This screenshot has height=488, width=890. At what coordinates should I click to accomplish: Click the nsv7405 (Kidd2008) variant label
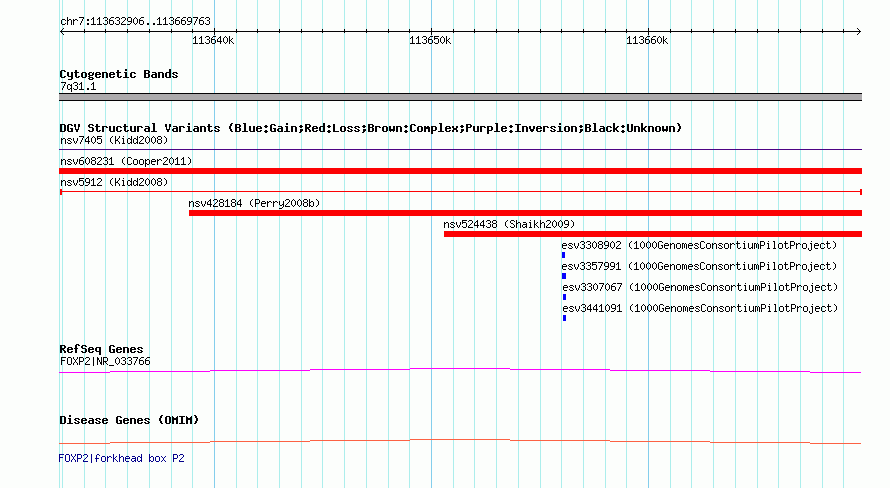point(114,140)
